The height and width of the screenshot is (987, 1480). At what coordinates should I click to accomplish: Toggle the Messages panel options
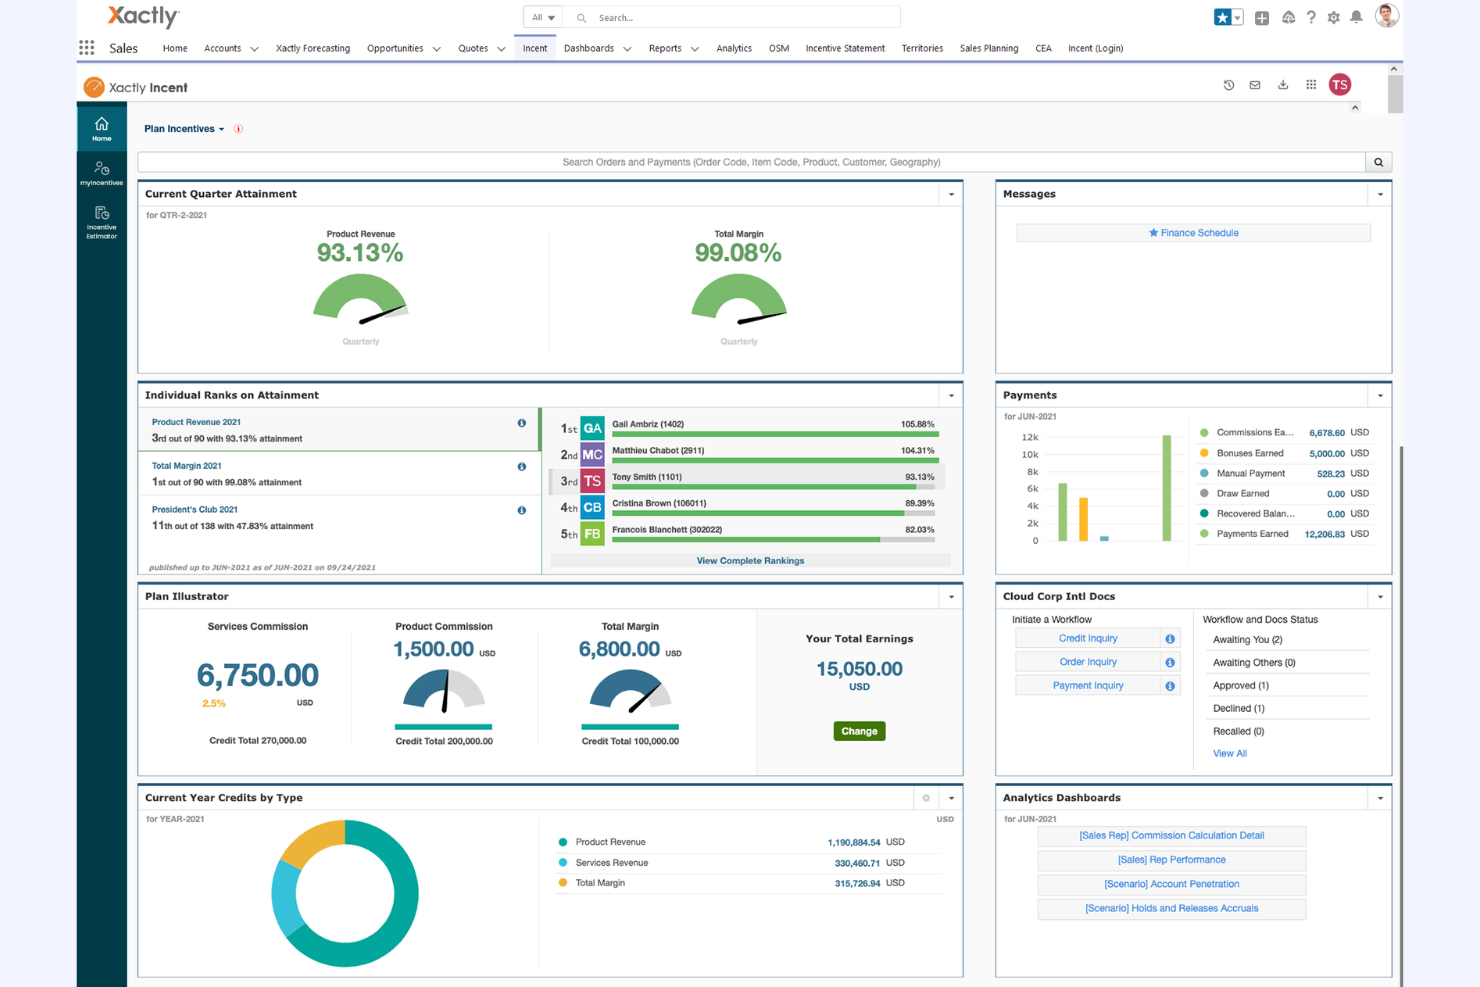(x=1380, y=194)
